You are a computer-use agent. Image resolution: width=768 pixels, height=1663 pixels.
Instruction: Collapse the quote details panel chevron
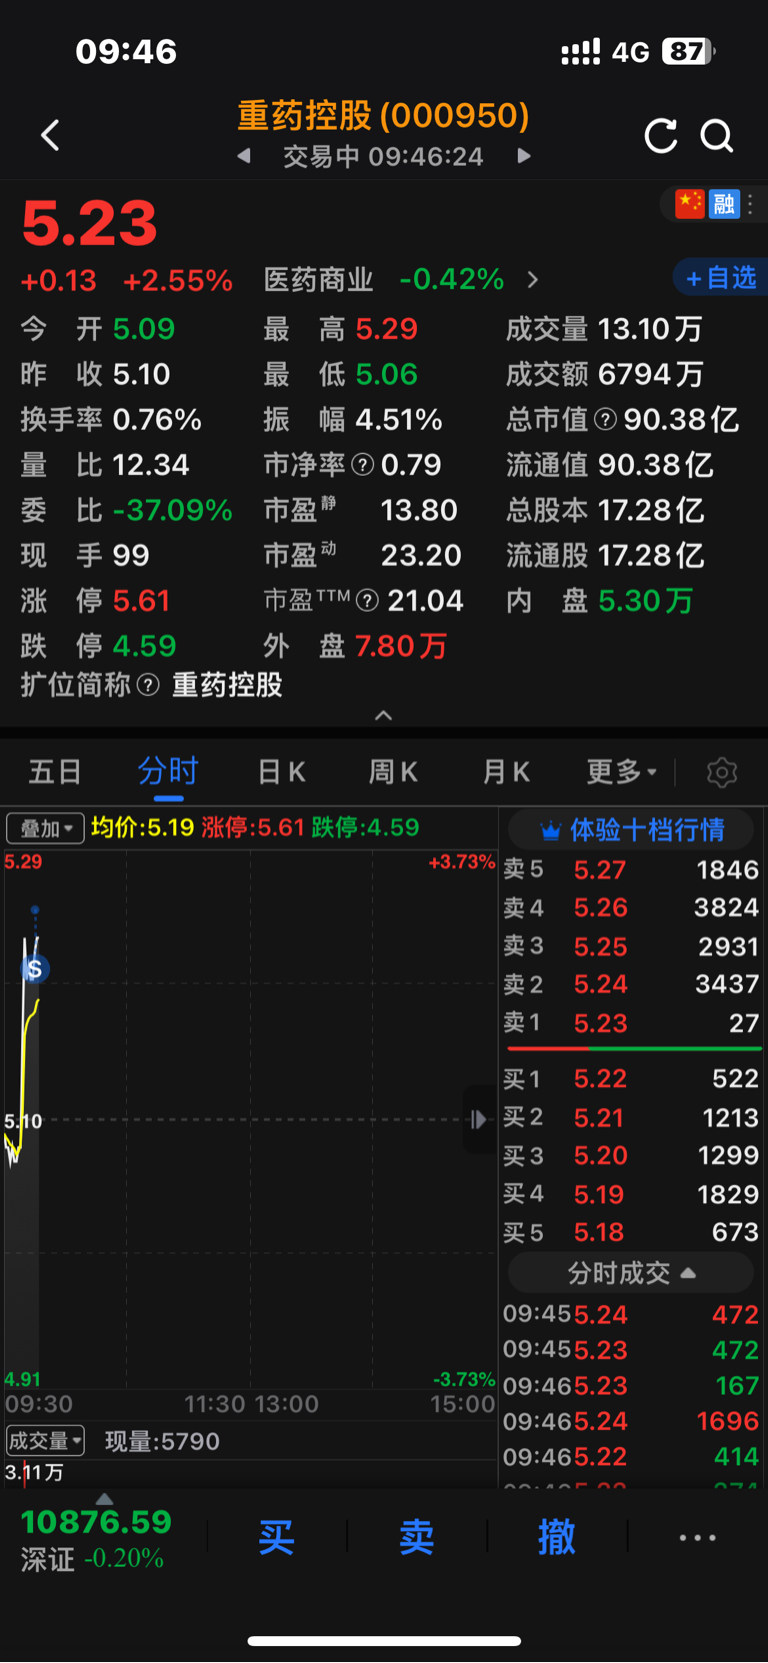tap(383, 715)
